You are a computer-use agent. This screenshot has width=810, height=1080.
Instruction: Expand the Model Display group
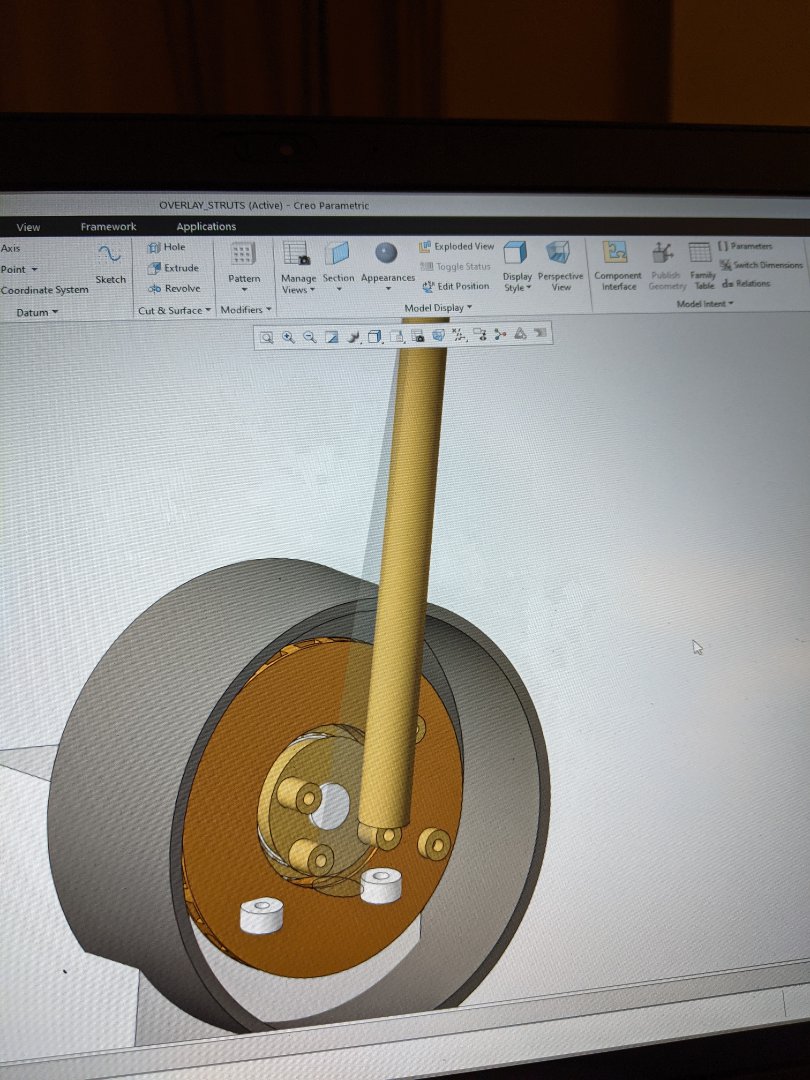438,307
